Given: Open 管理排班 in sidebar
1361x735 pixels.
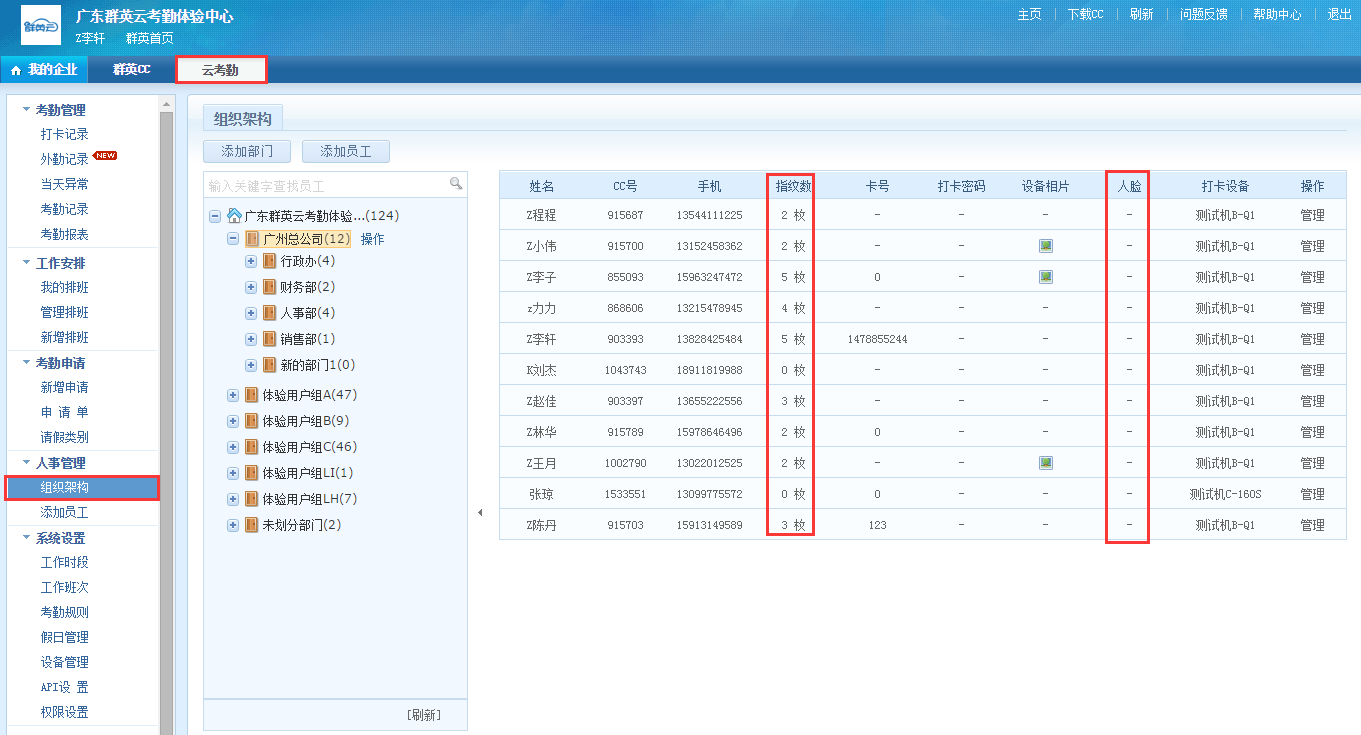Looking at the screenshot, I should pyautogui.click(x=64, y=312).
